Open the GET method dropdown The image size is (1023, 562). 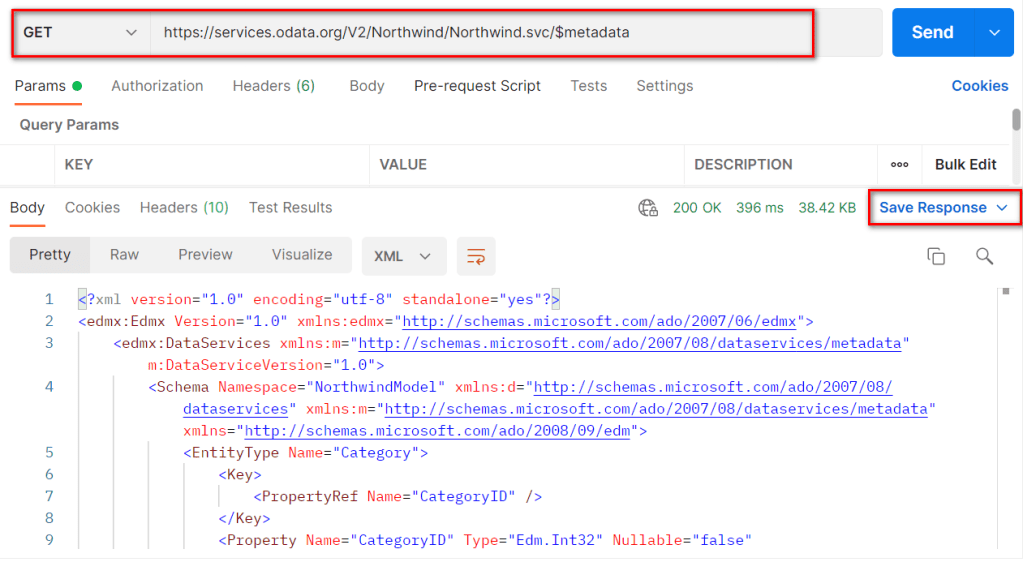80,33
